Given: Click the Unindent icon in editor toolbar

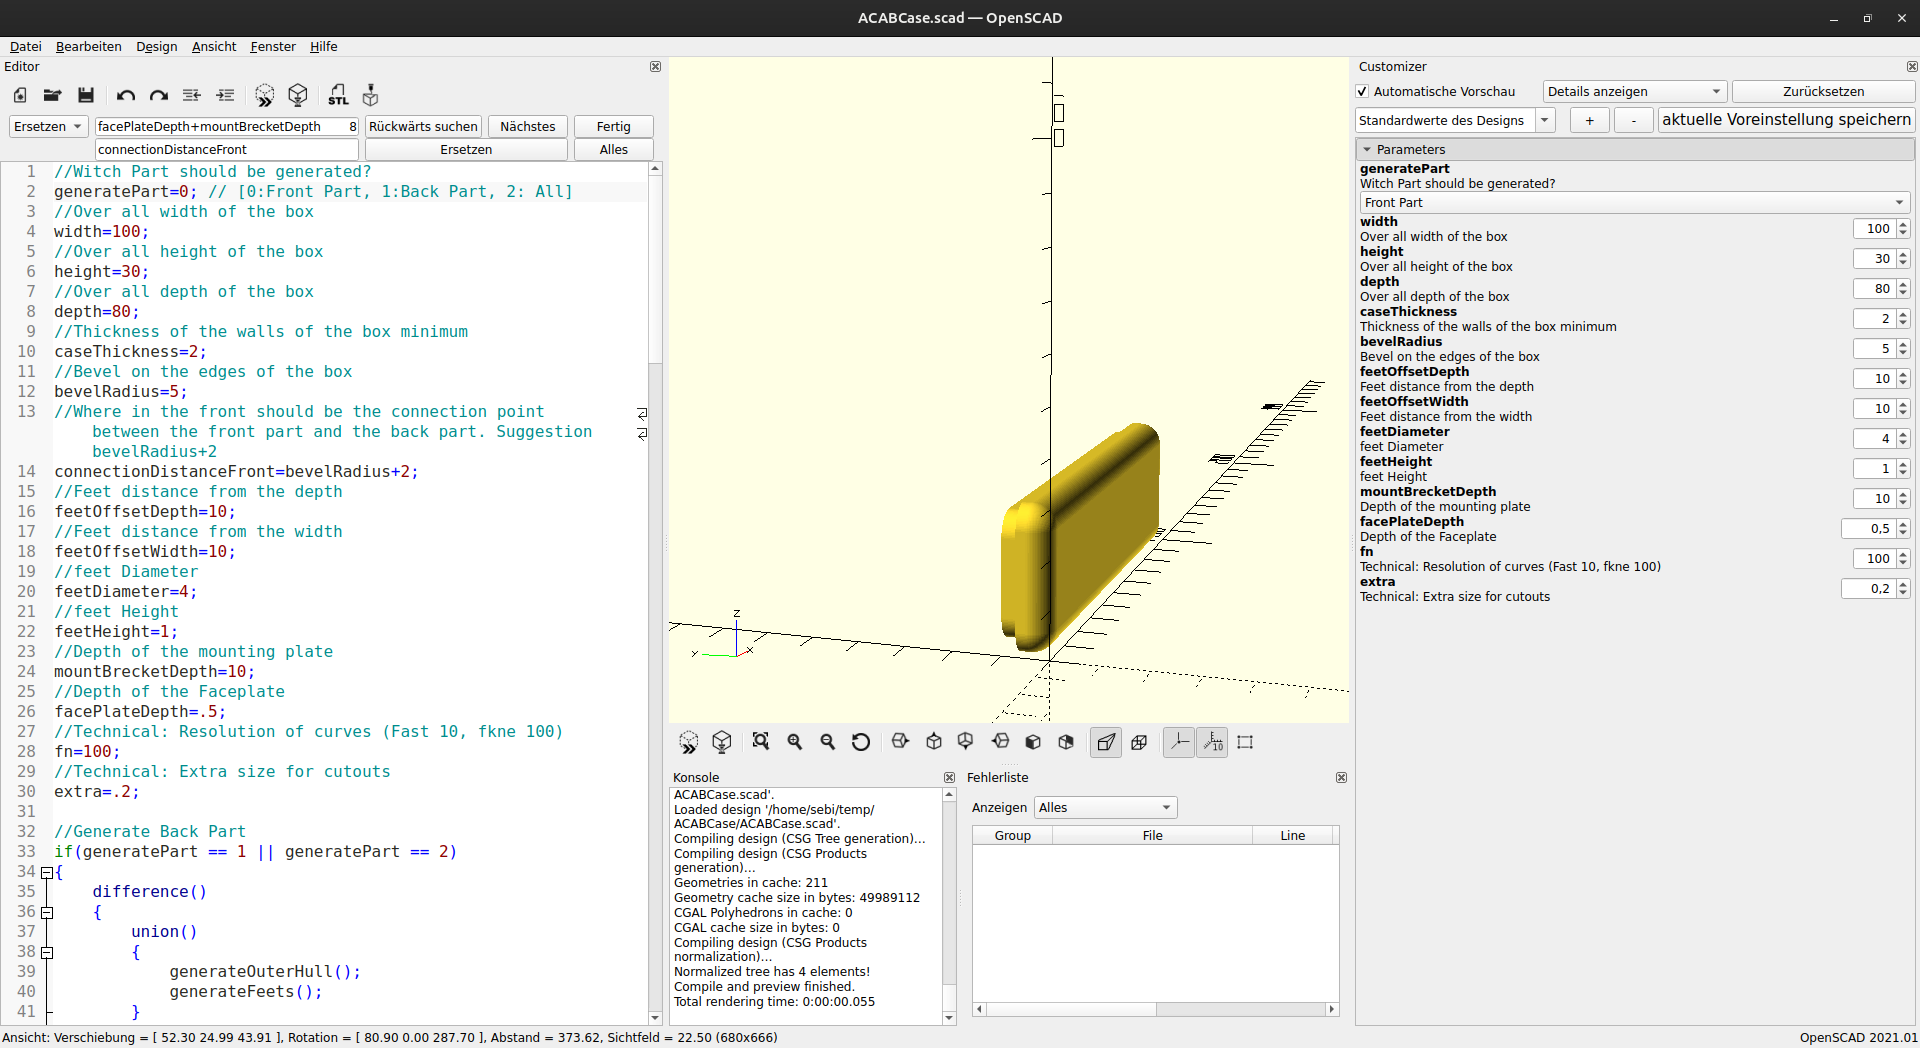Looking at the screenshot, I should [192, 95].
